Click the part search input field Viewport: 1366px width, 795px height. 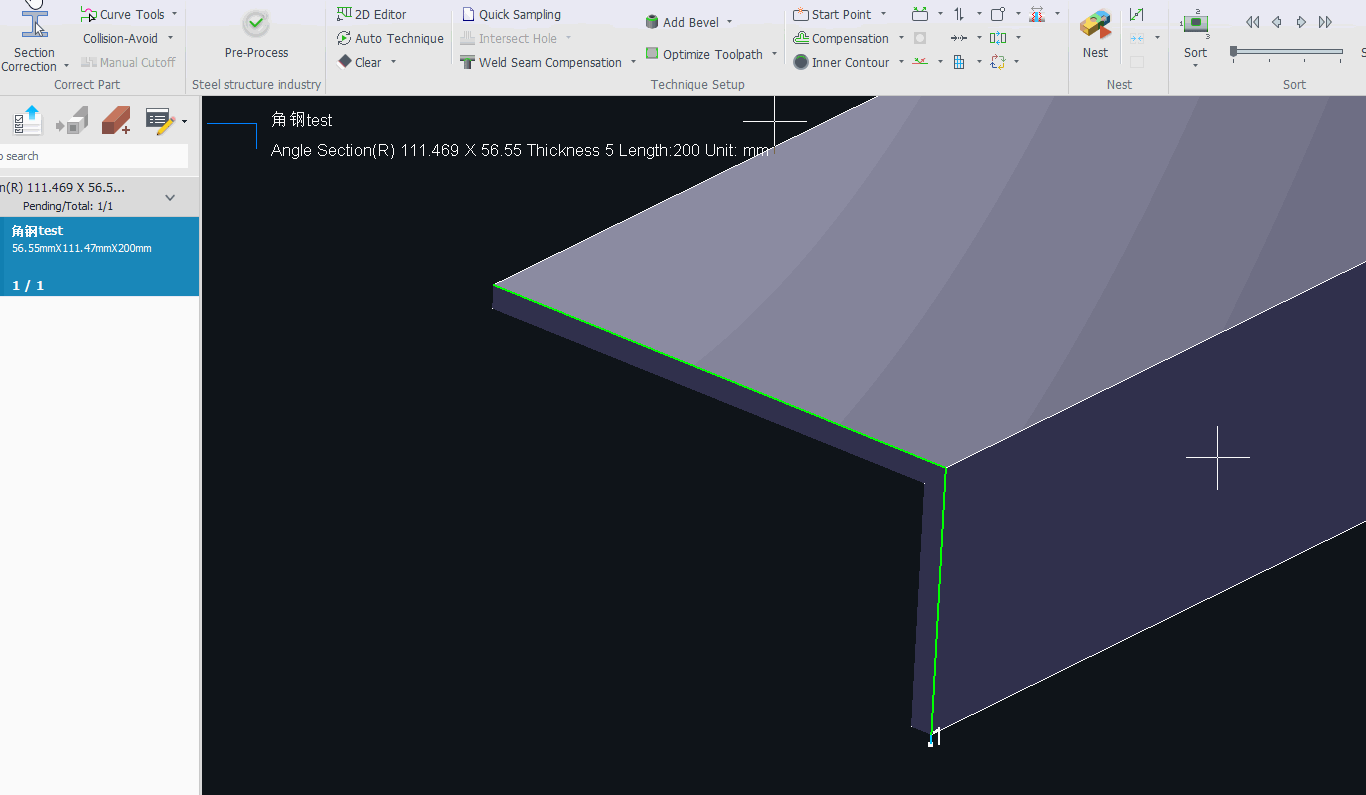95,156
